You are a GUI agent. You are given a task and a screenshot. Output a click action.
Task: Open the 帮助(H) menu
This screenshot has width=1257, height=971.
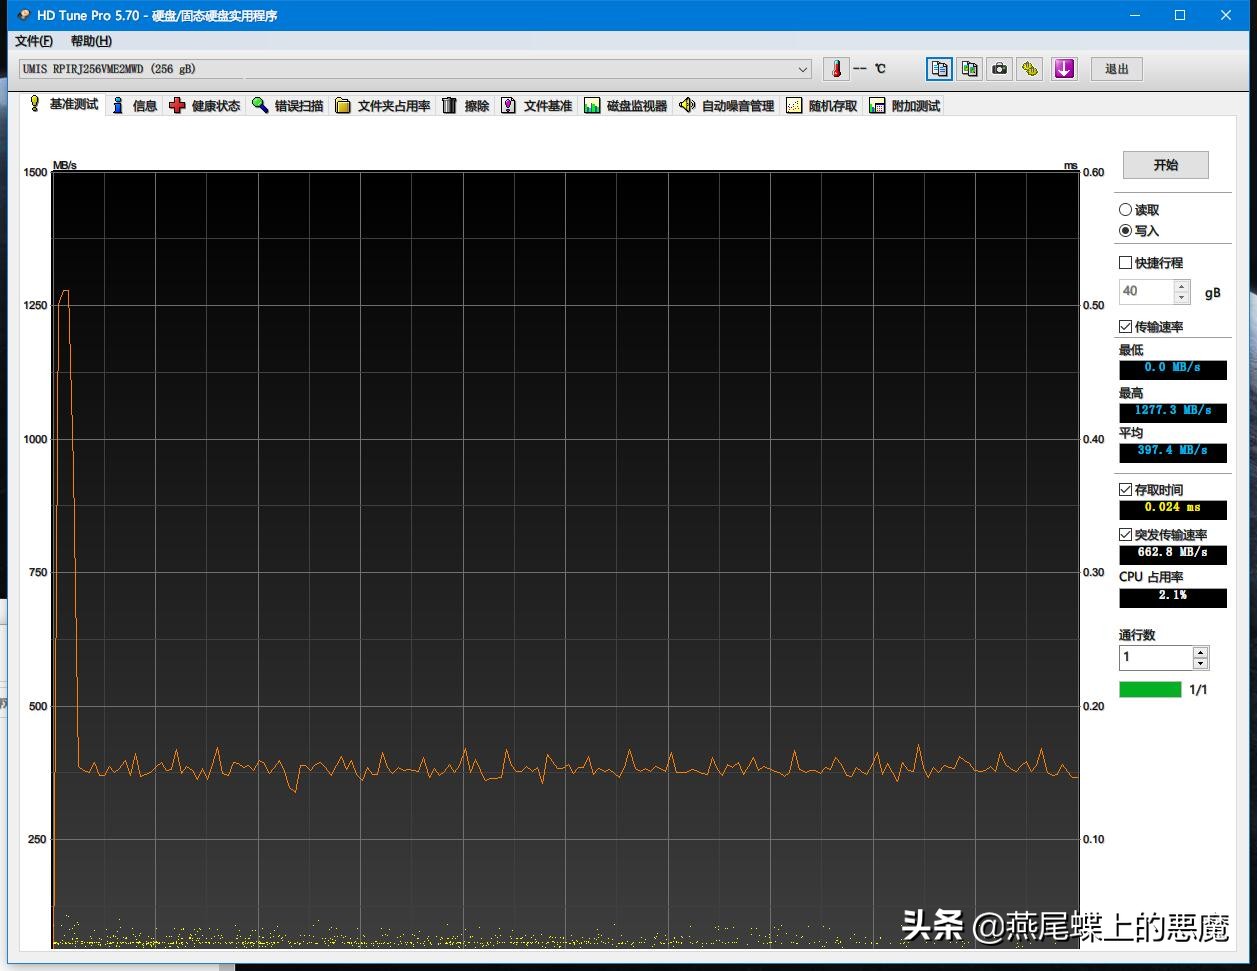pos(91,41)
